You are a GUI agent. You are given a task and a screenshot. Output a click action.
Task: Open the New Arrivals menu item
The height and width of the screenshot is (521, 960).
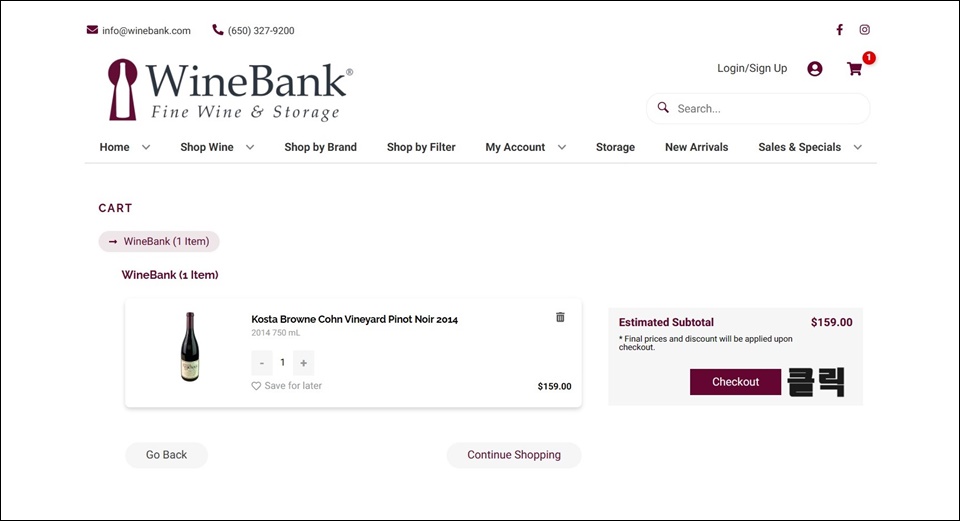(x=697, y=147)
